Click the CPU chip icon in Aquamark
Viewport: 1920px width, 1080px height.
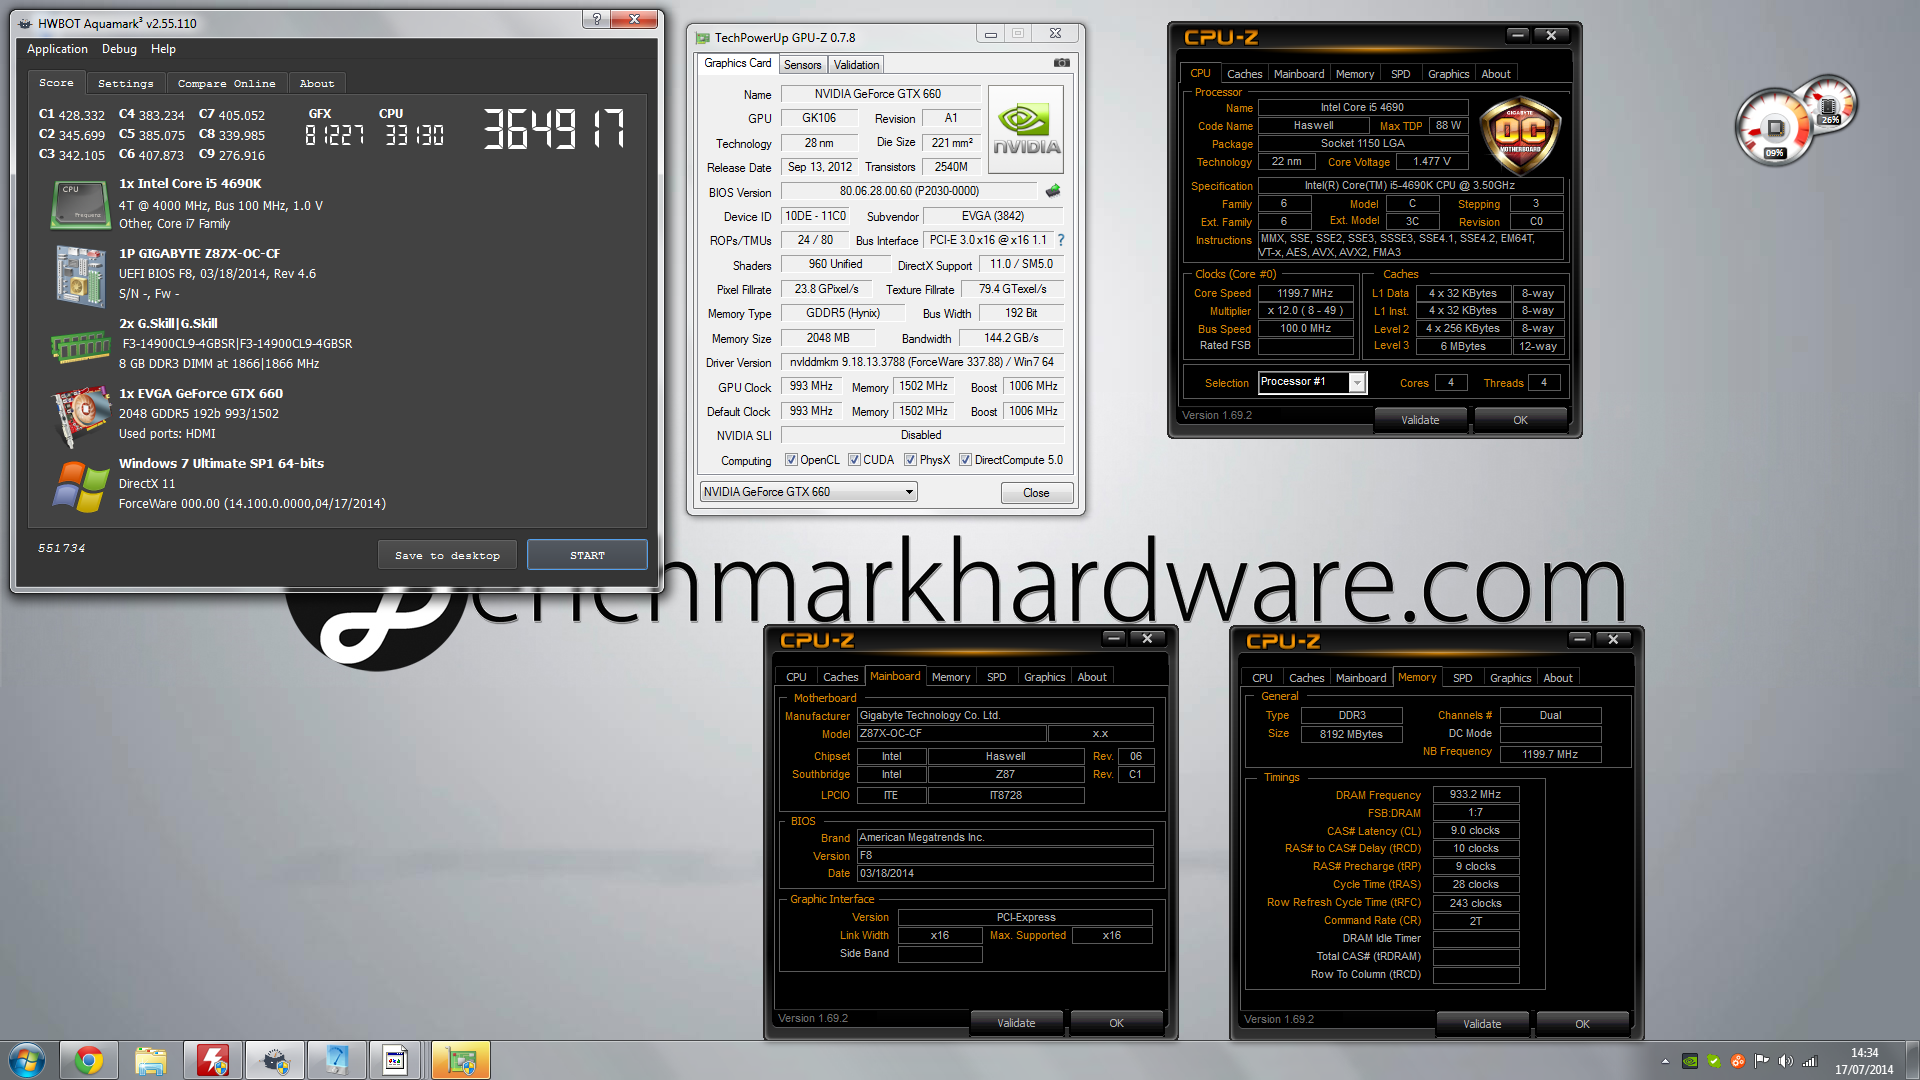pos(80,205)
